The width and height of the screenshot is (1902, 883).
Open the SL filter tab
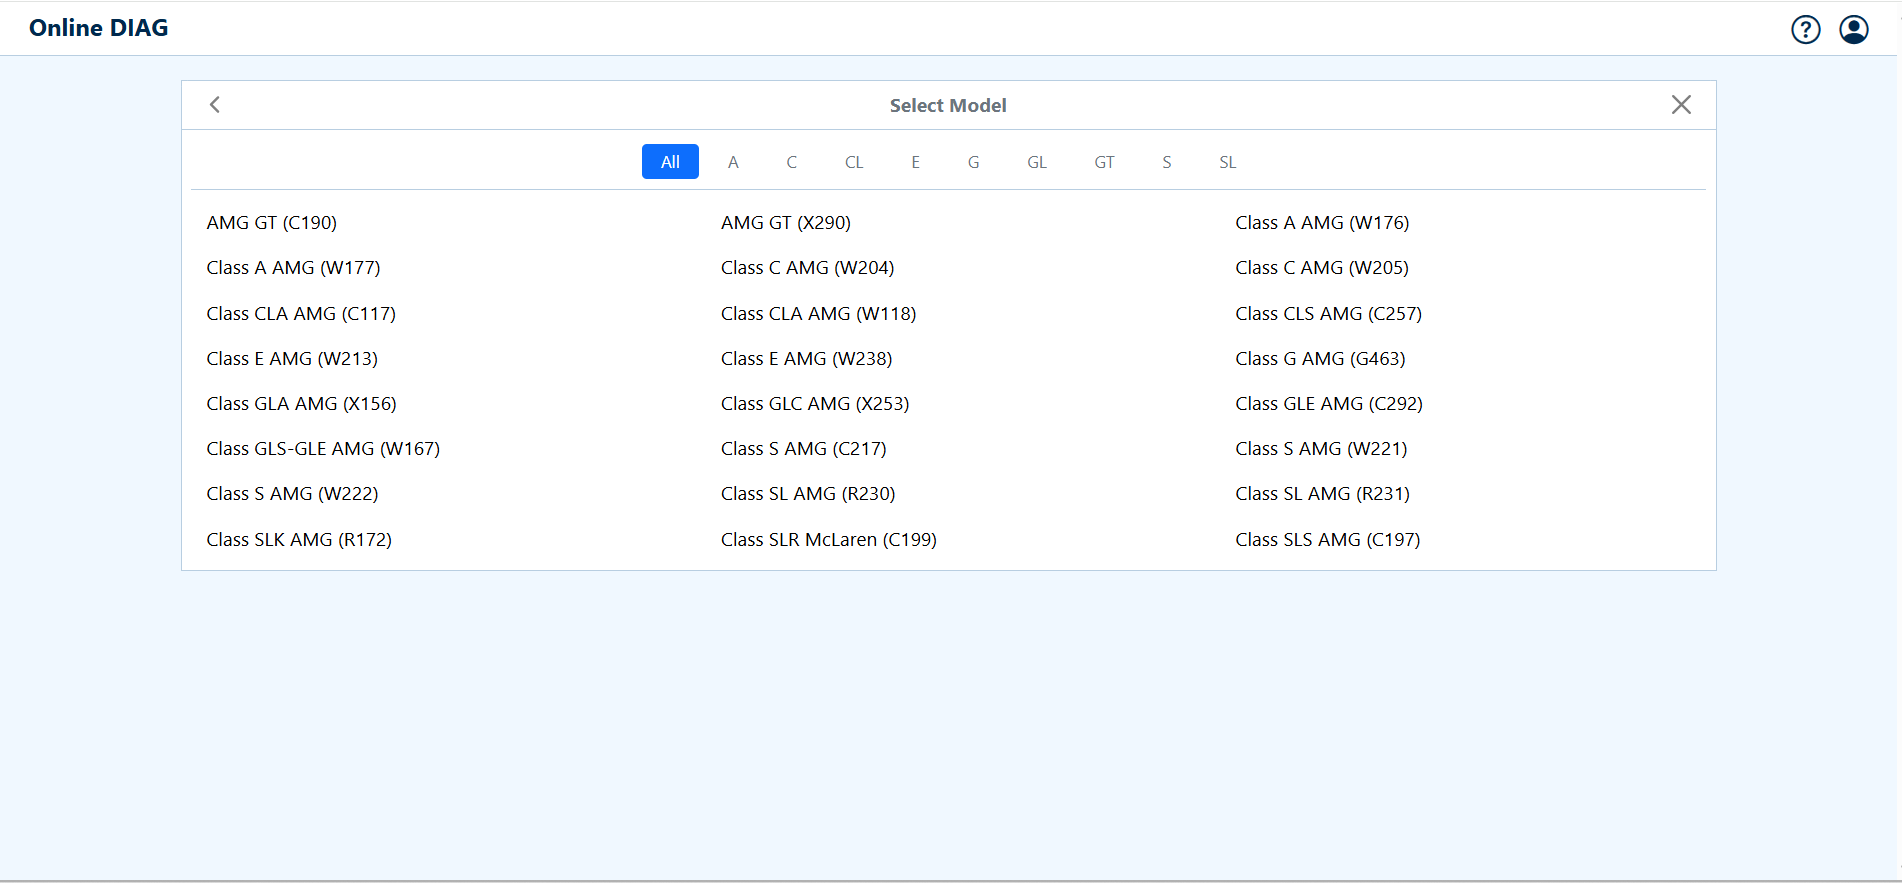(x=1228, y=162)
